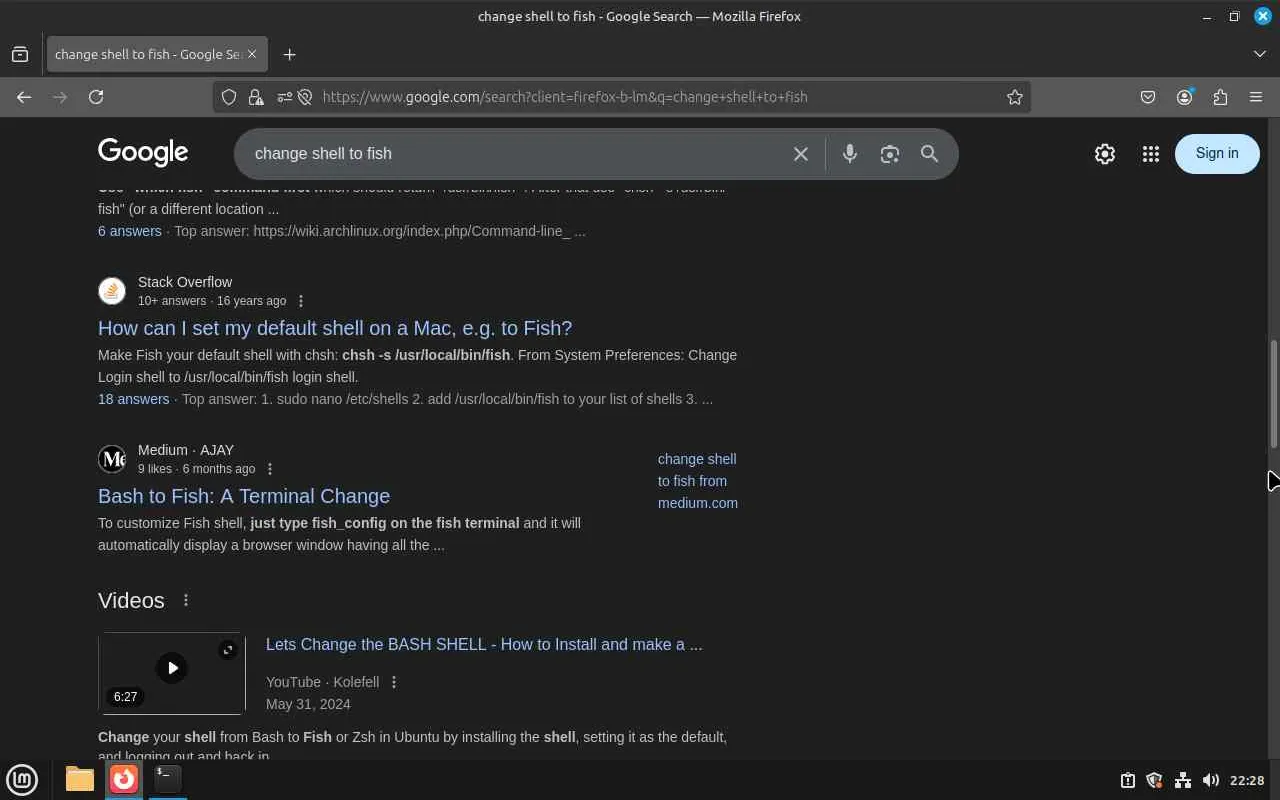Submit search with magnifier icon

click(x=929, y=154)
